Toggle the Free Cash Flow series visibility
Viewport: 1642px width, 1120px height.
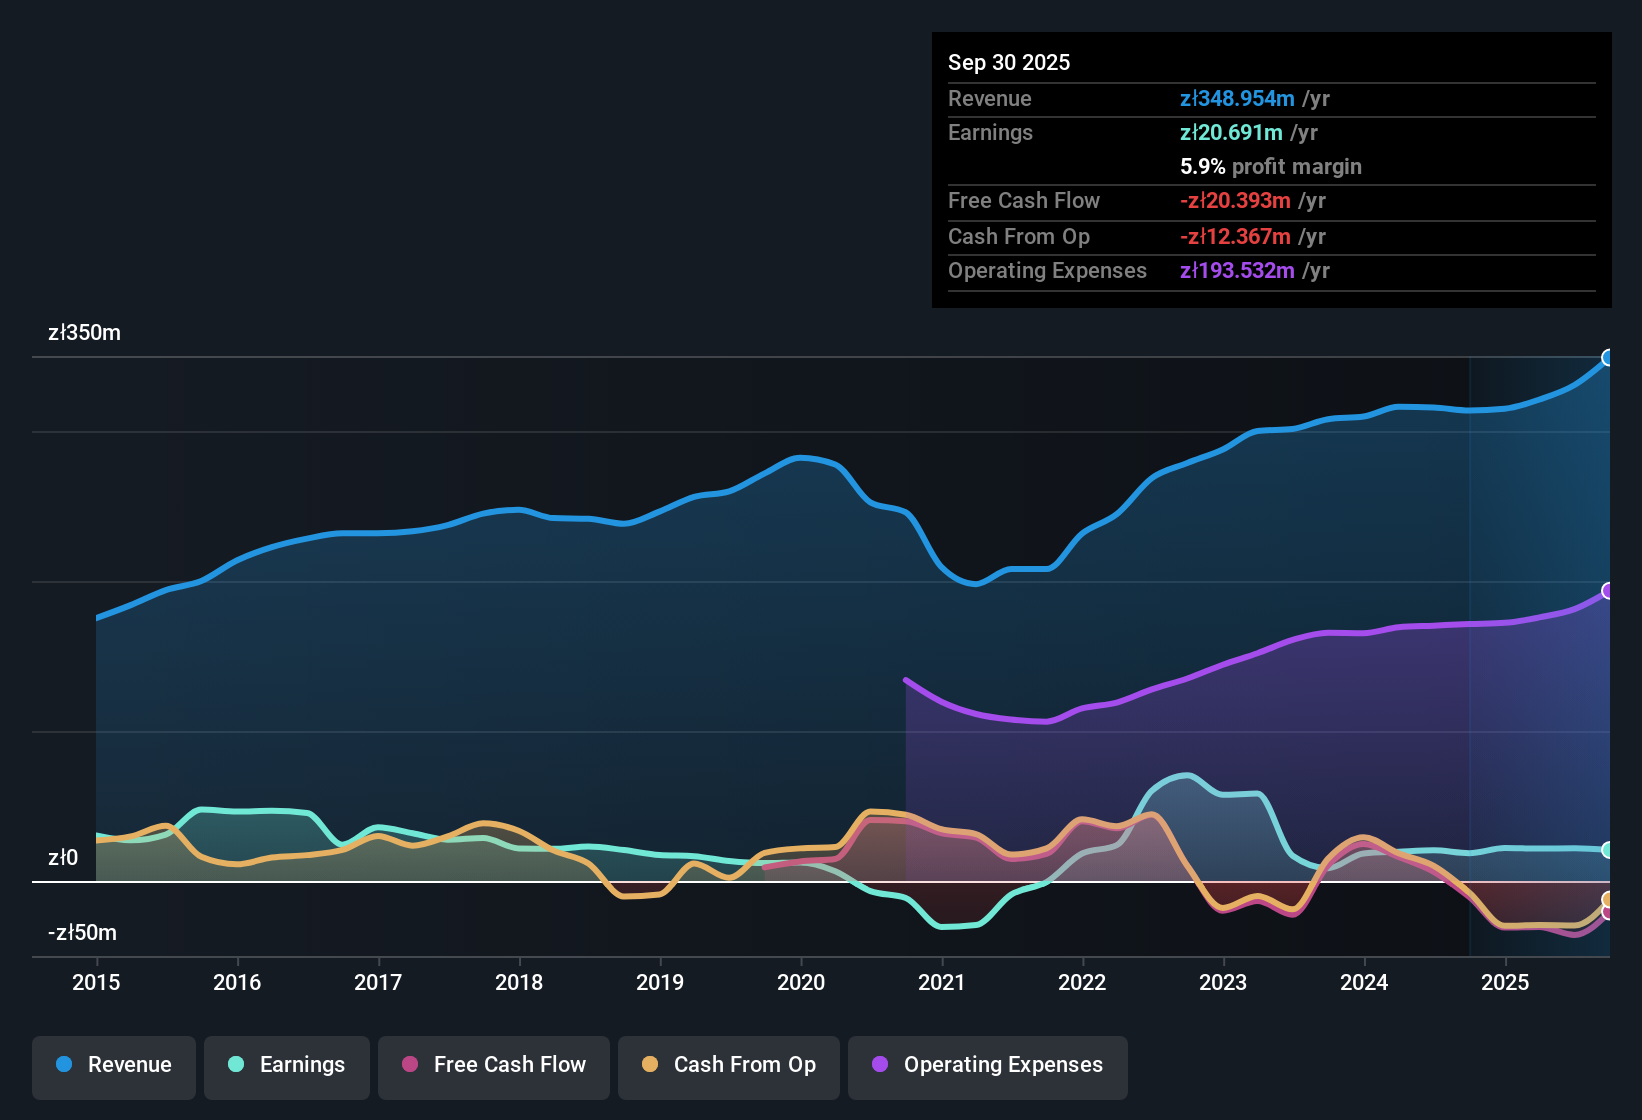tap(494, 1065)
